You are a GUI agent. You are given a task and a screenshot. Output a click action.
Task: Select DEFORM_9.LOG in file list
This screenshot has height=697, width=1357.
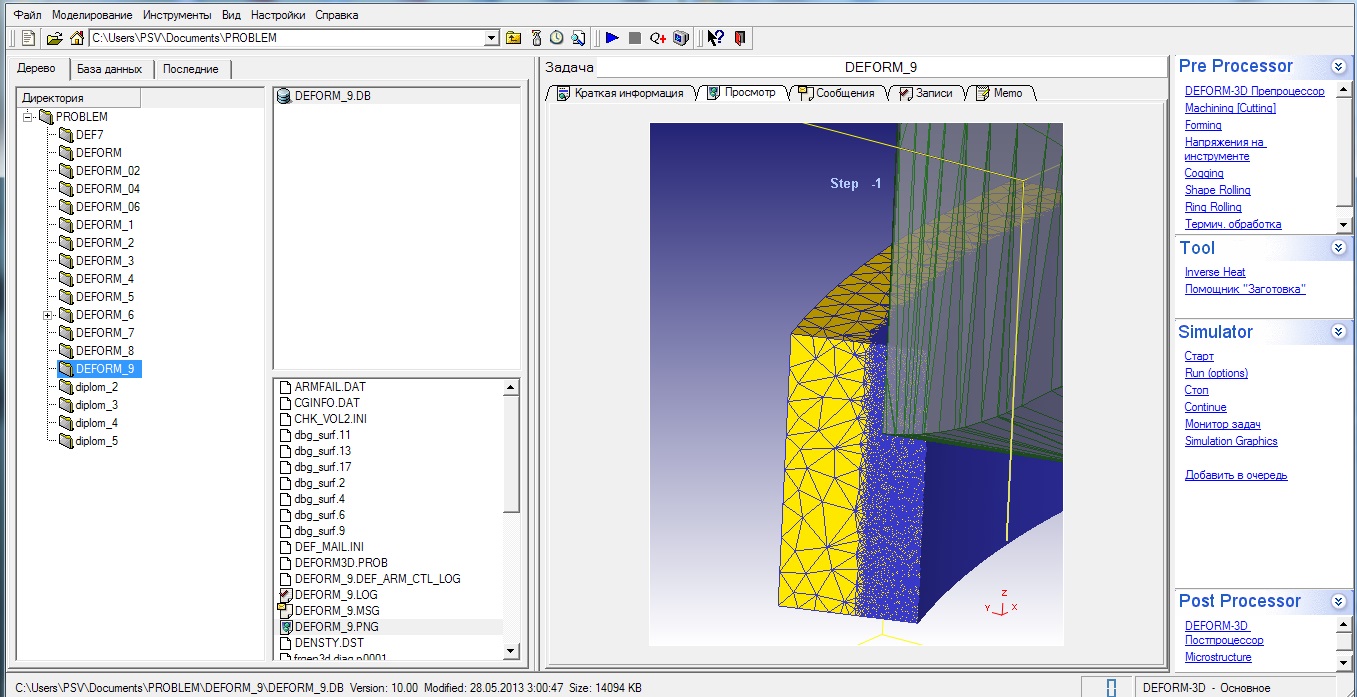(336, 595)
